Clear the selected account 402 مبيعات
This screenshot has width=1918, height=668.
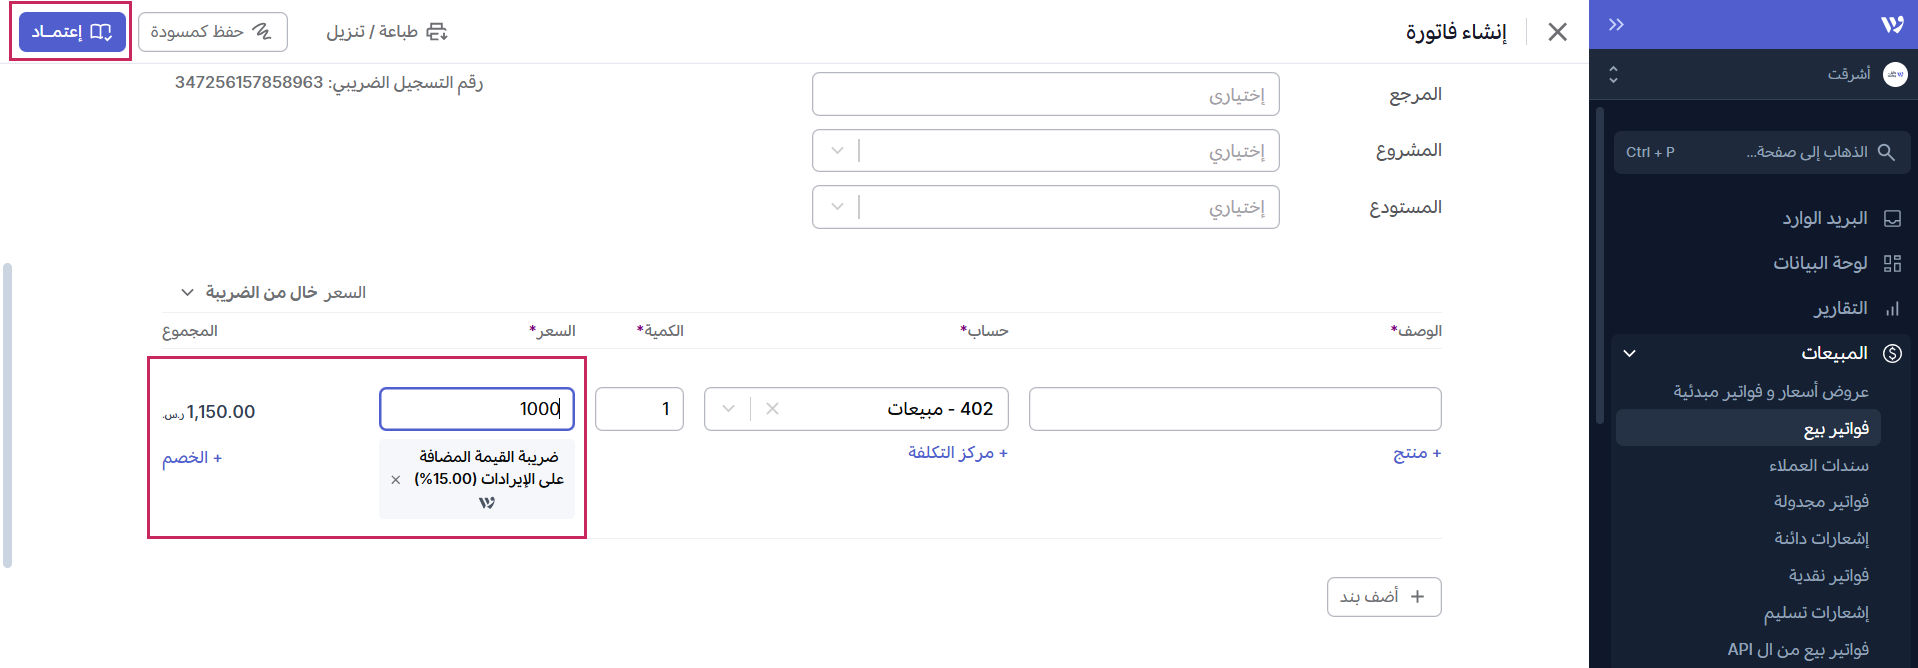coord(772,409)
